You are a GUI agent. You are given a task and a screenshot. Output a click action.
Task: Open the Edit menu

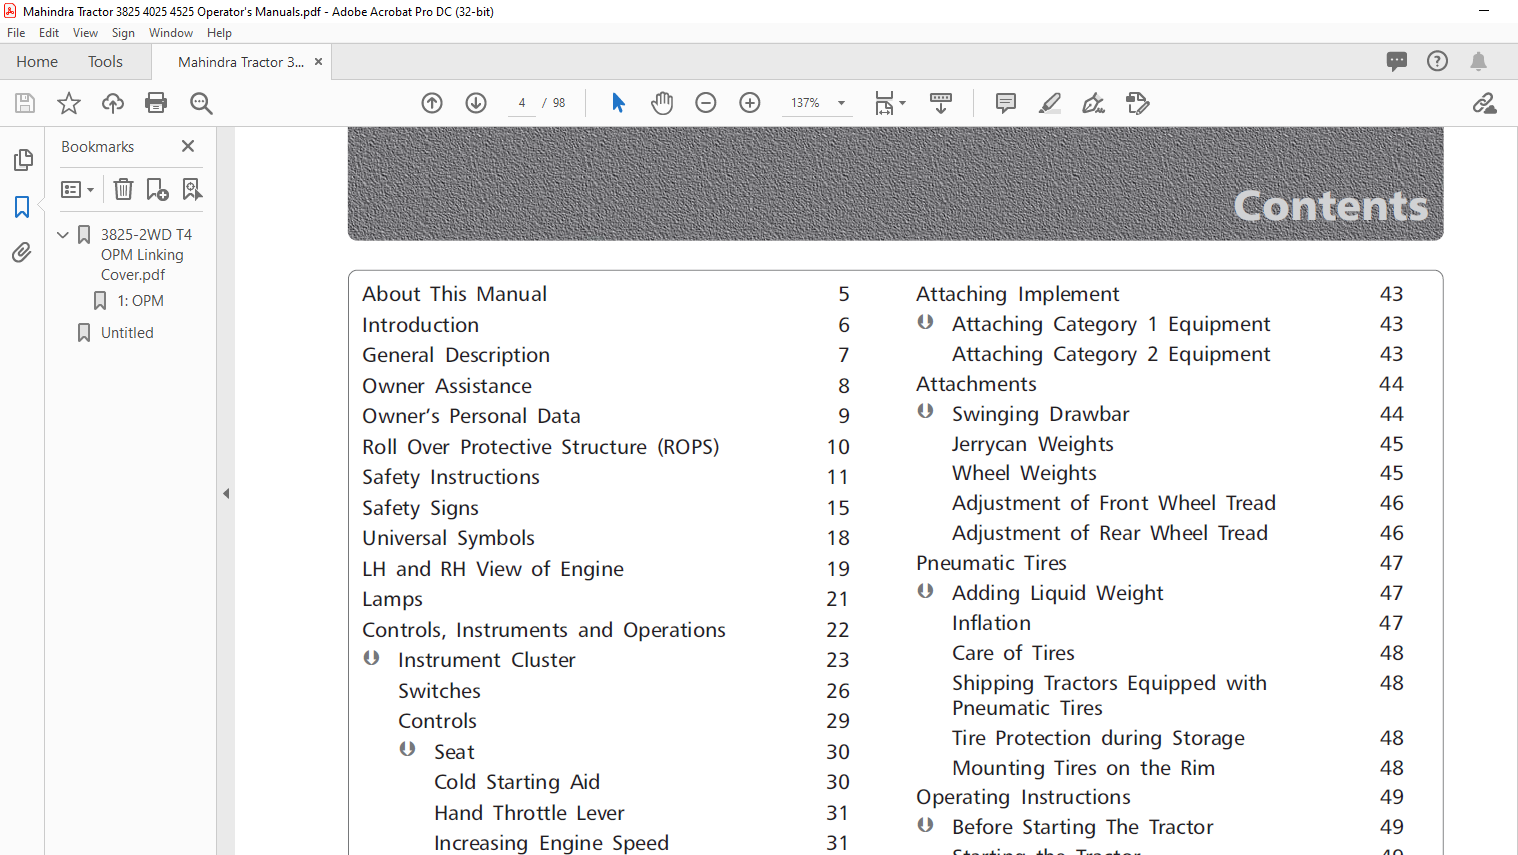tap(49, 33)
